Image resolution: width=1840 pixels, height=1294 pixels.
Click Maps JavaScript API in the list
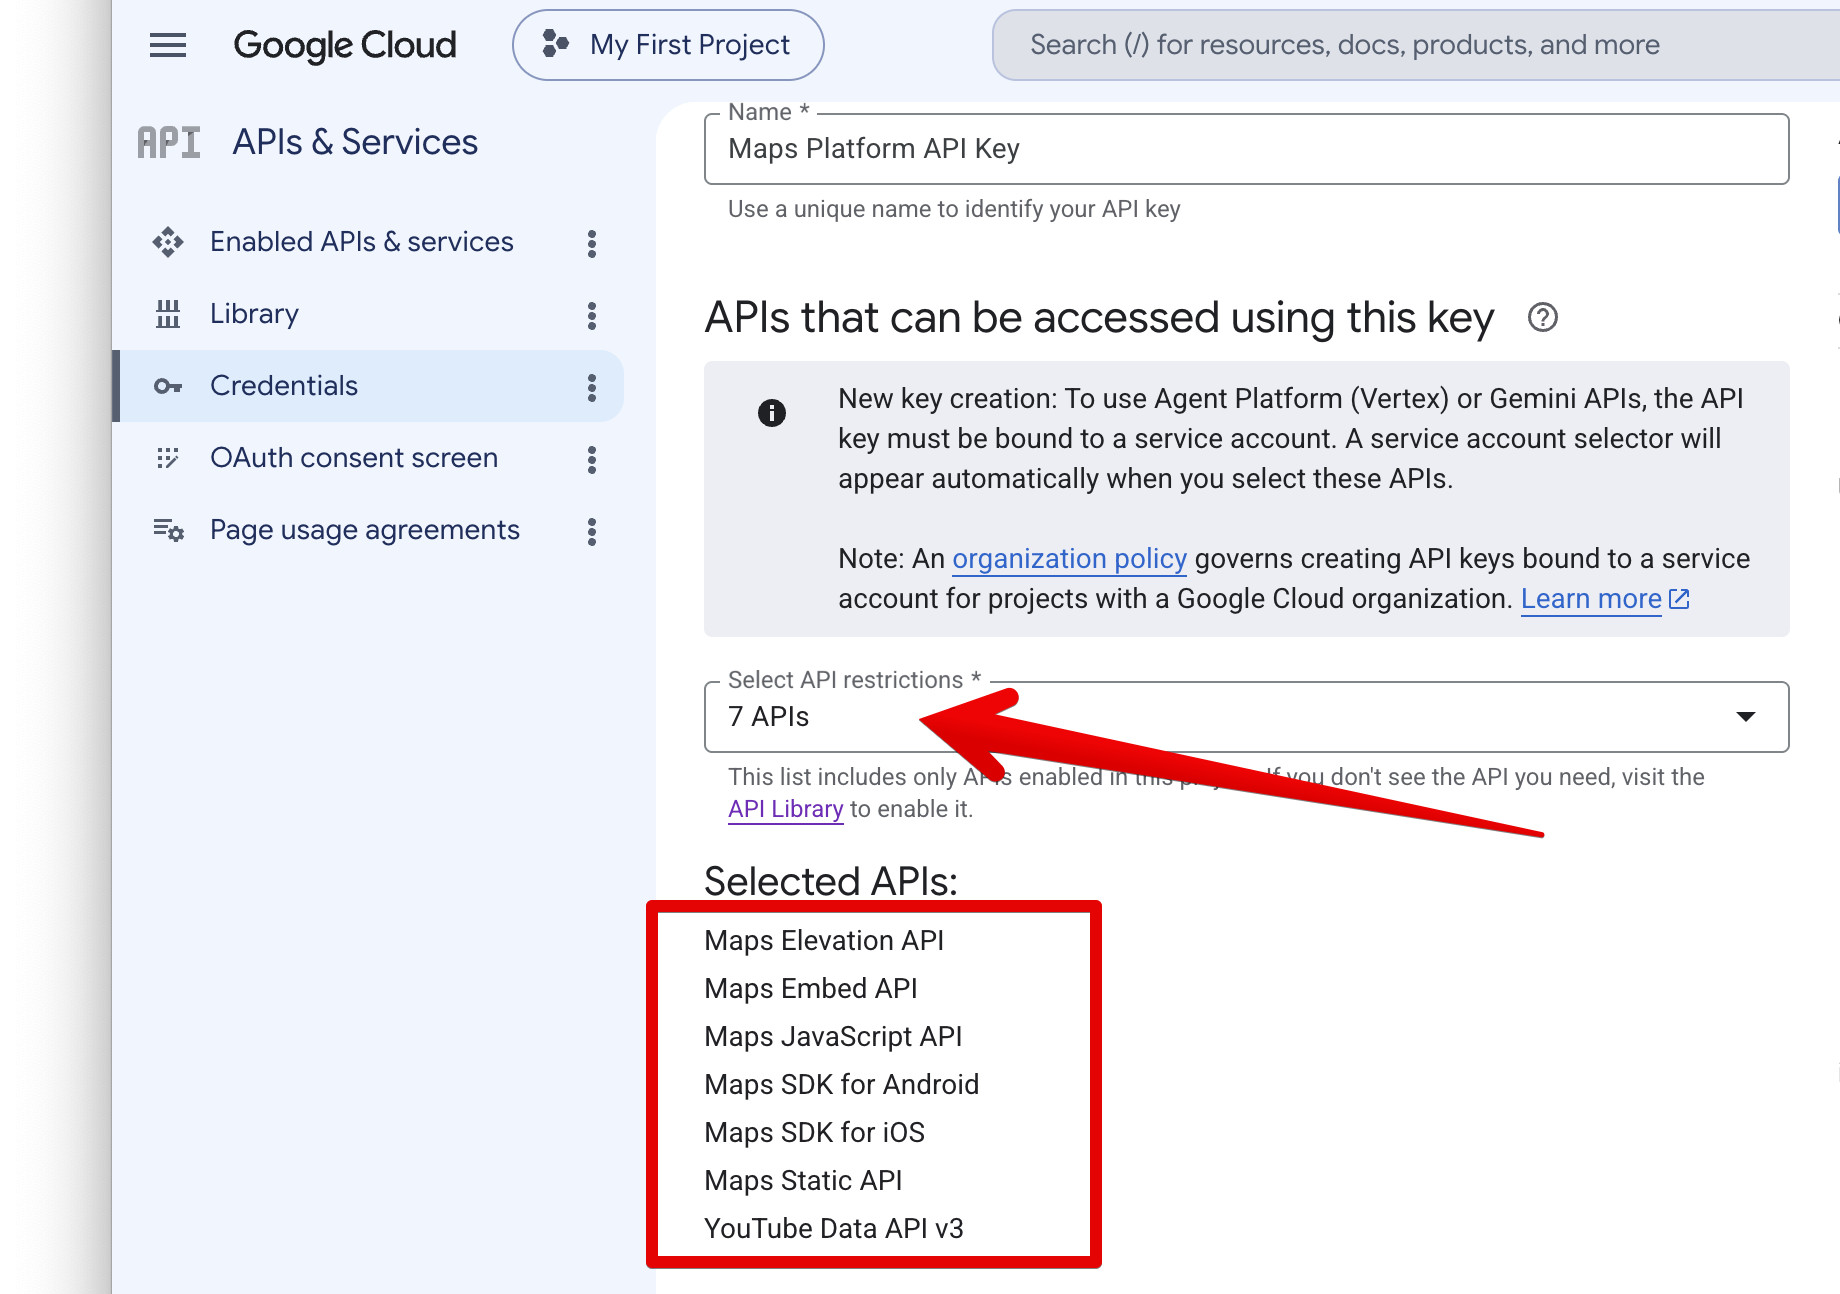[833, 1037]
